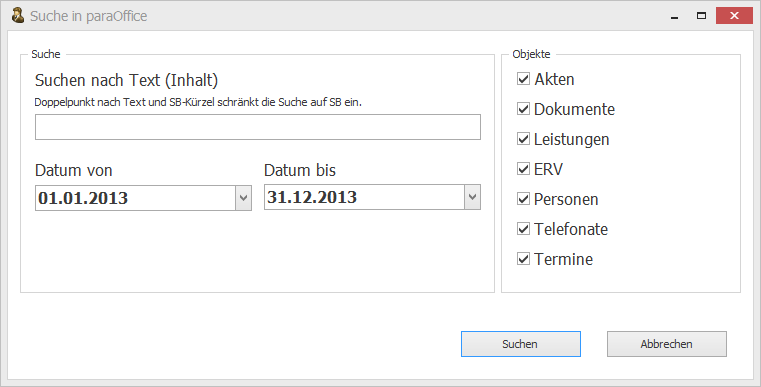Start the search with Suchen button
This screenshot has height=387, width=761.
tap(521, 344)
